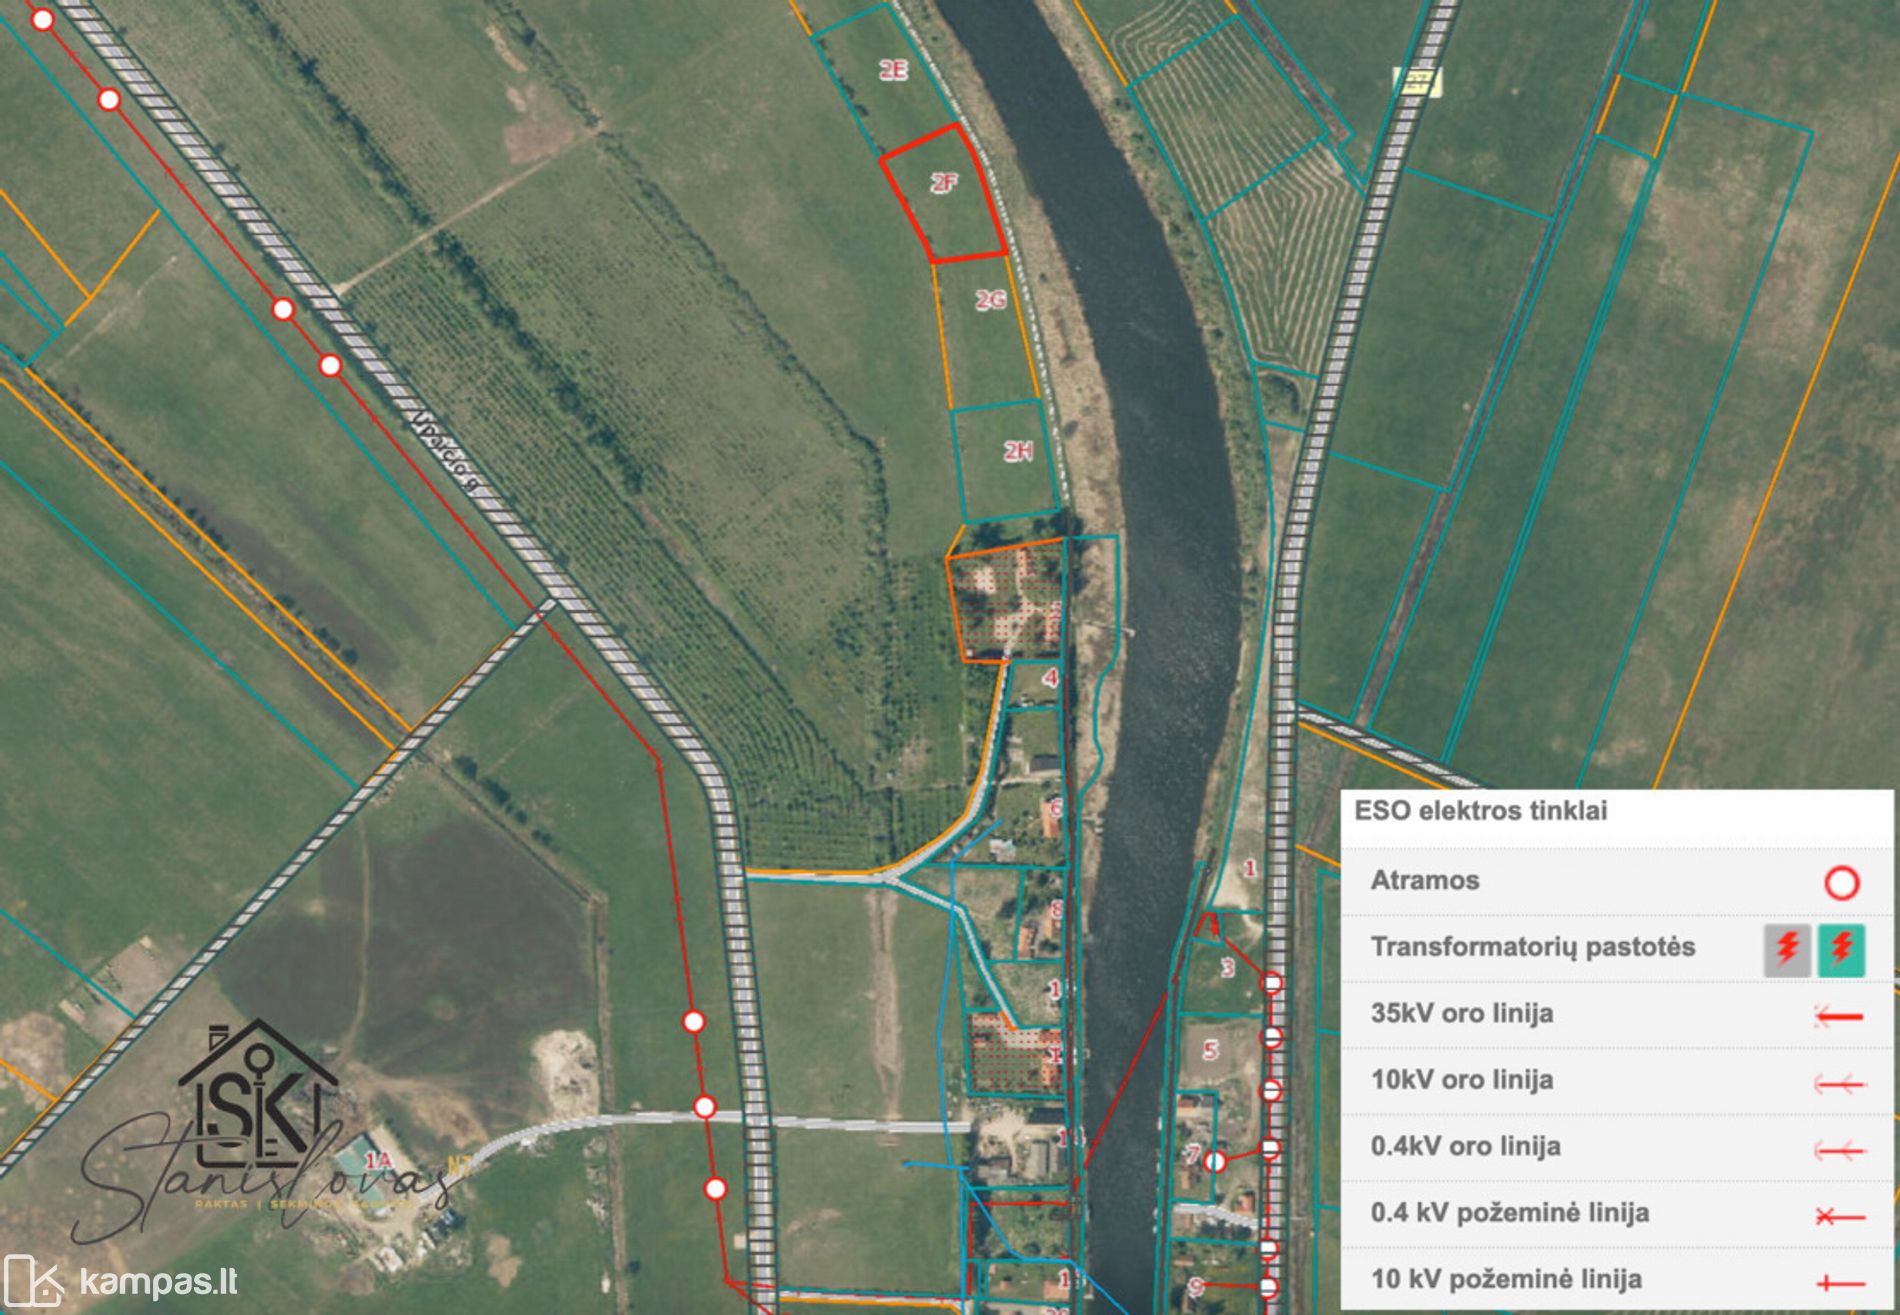
Task: Click the street name label on striped road
Action: tap(447, 449)
